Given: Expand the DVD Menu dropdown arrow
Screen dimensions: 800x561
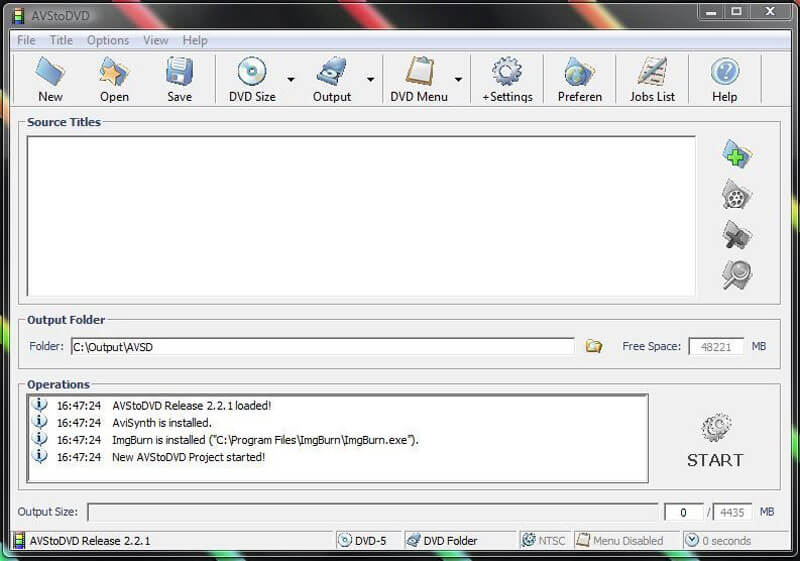Looking at the screenshot, I should click(458, 79).
